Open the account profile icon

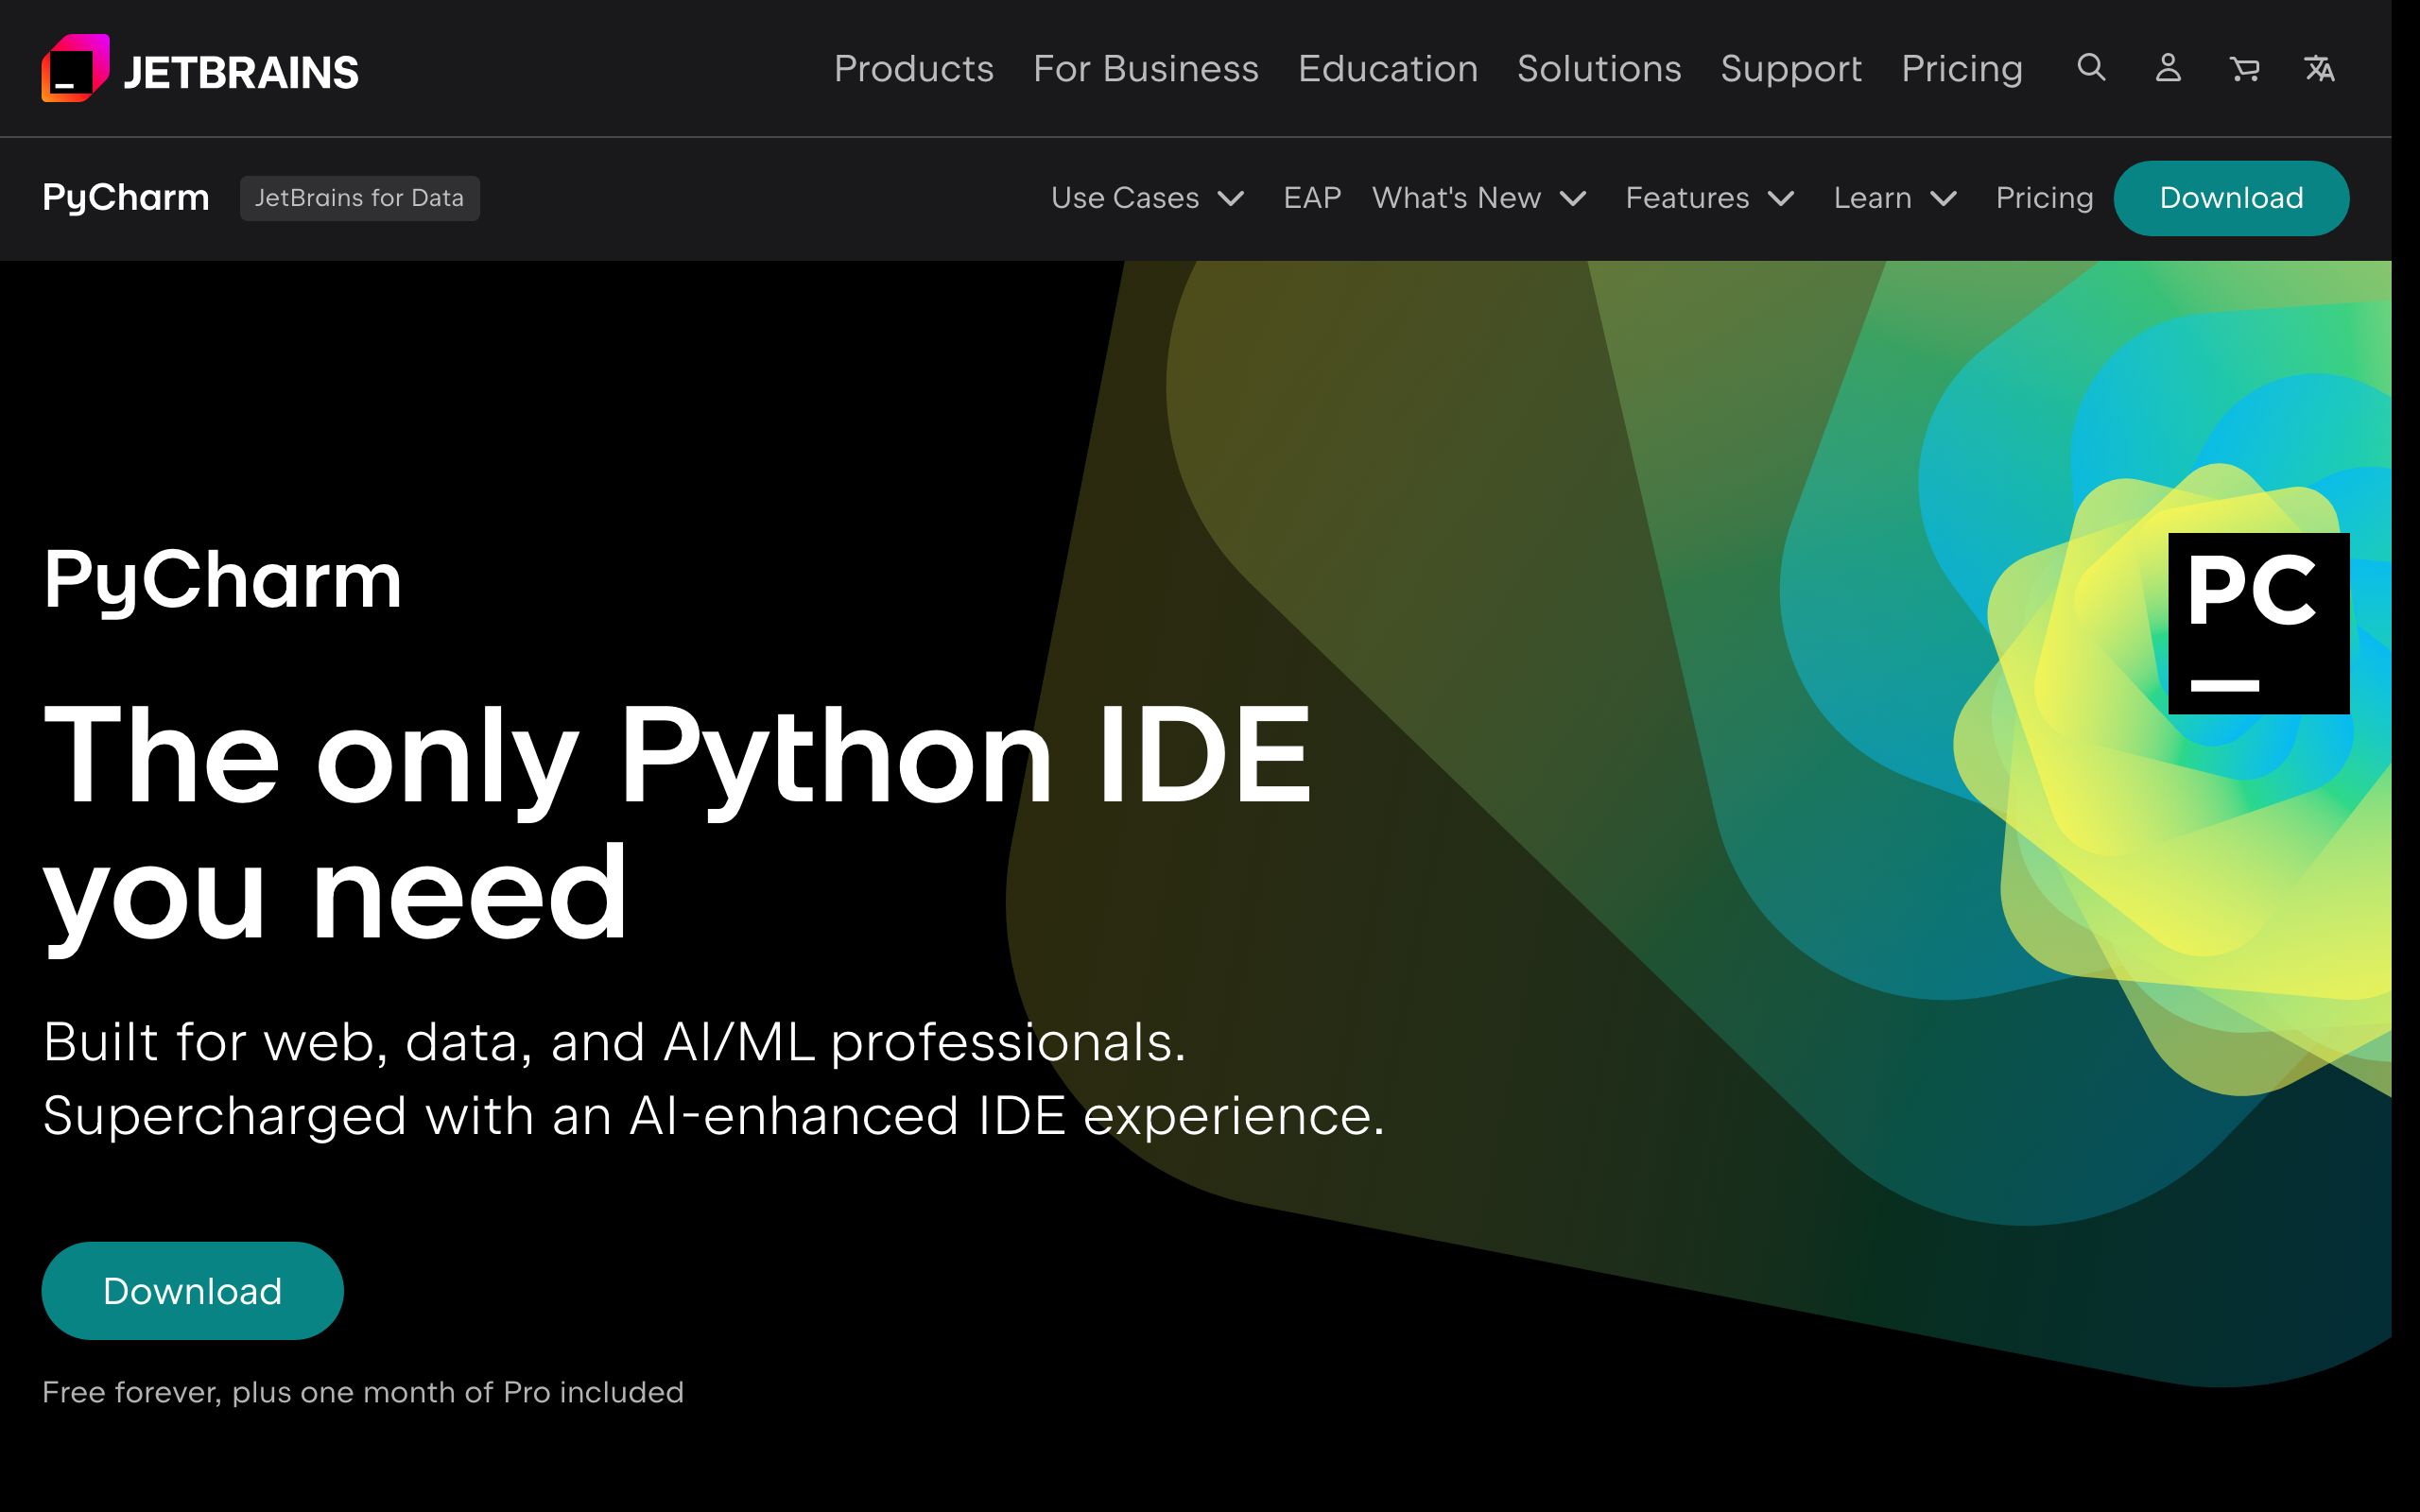[x=2168, y=68]
